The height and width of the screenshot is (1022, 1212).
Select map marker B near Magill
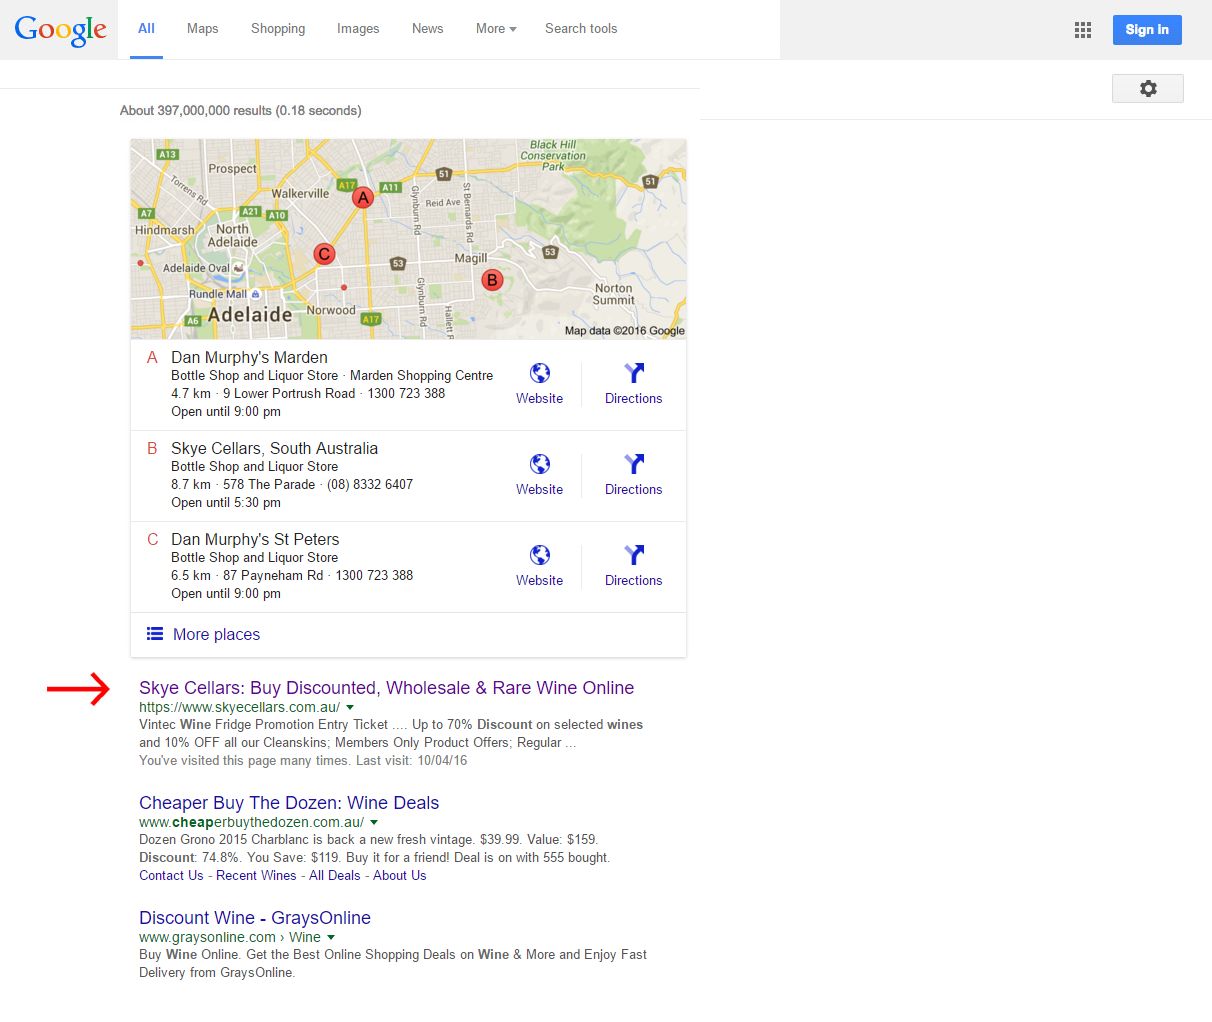click(491, 280)
